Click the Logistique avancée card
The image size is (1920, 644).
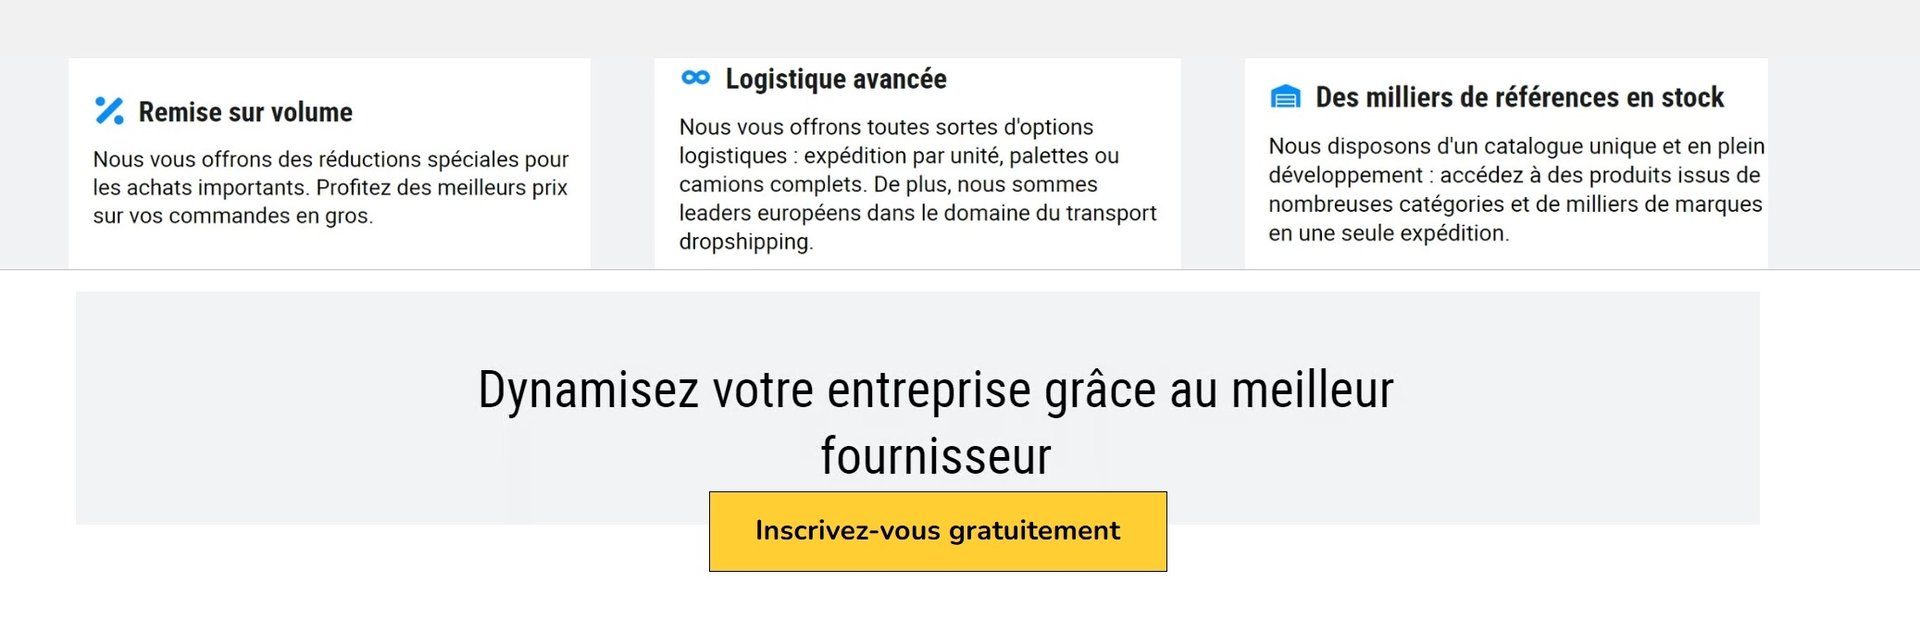[917, 163]
